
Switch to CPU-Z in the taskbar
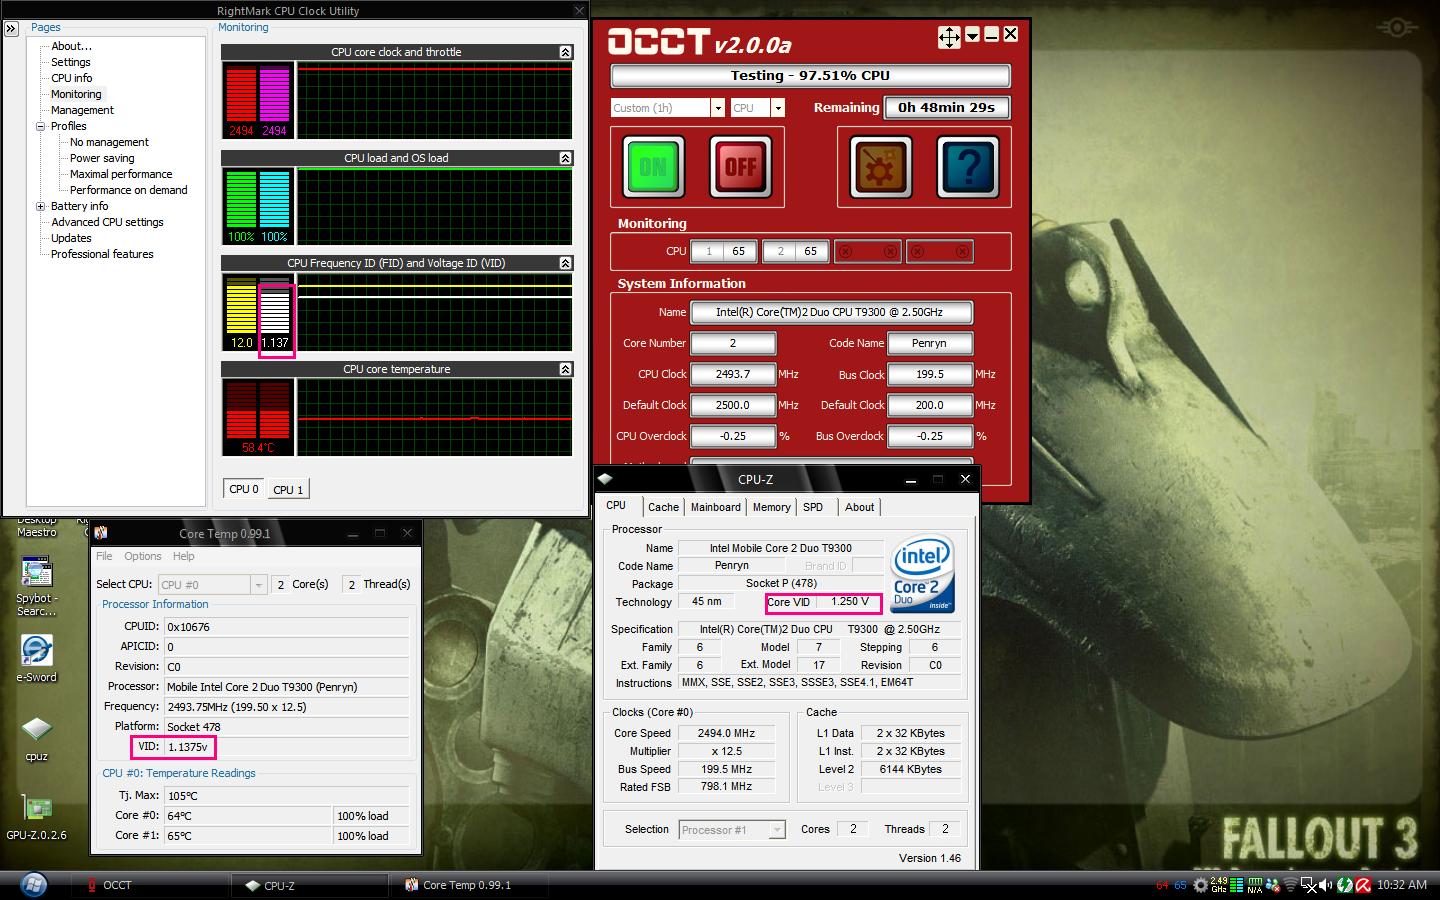point(309,885)
